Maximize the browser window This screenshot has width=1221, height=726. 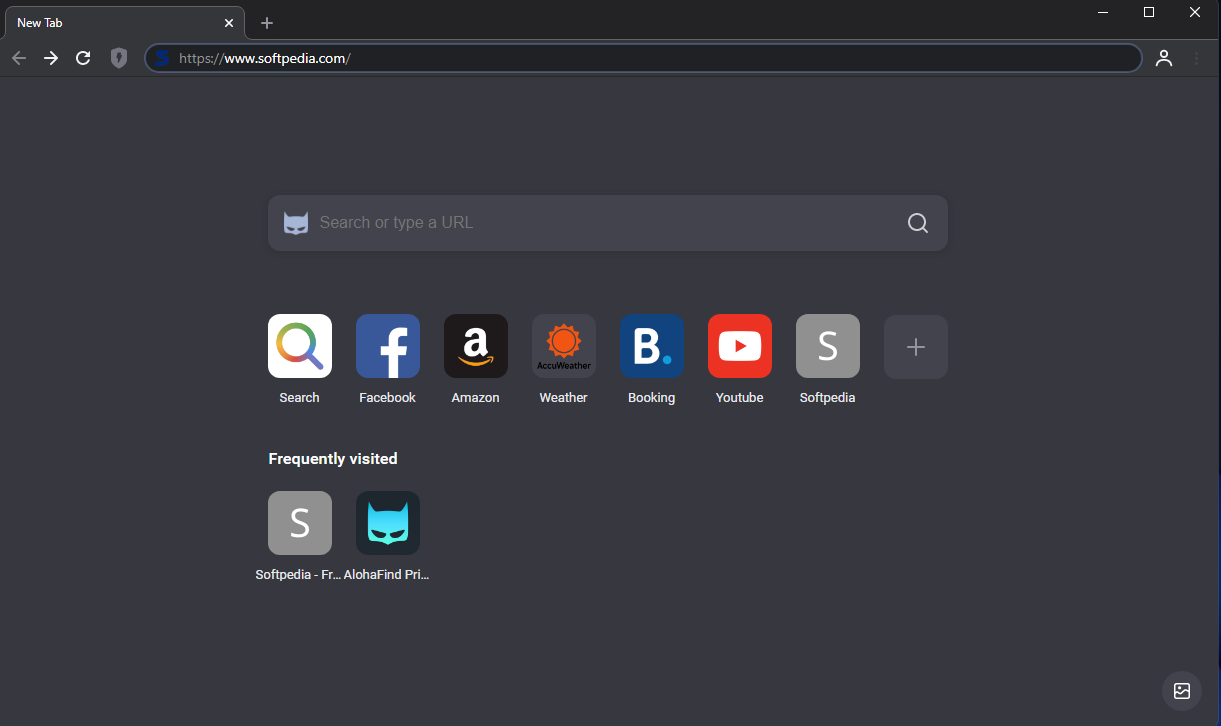coord(1149,12)
